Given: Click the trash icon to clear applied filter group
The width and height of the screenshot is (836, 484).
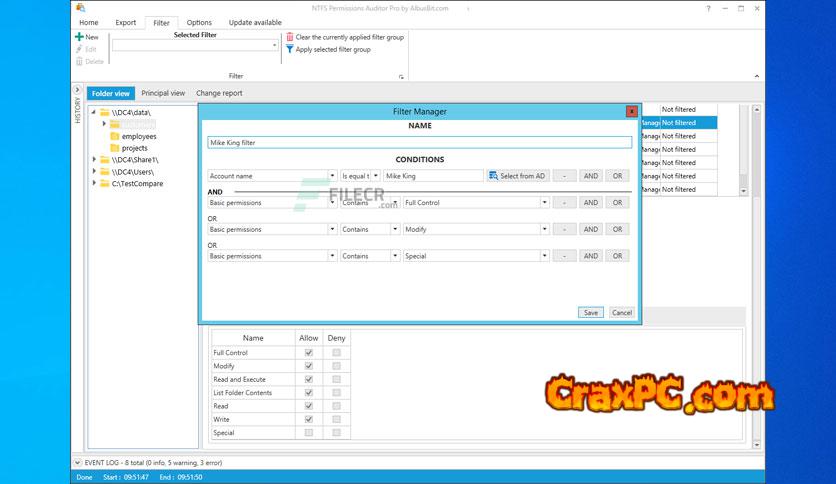Looking at the screenshot, I should [x=290, y=37].
